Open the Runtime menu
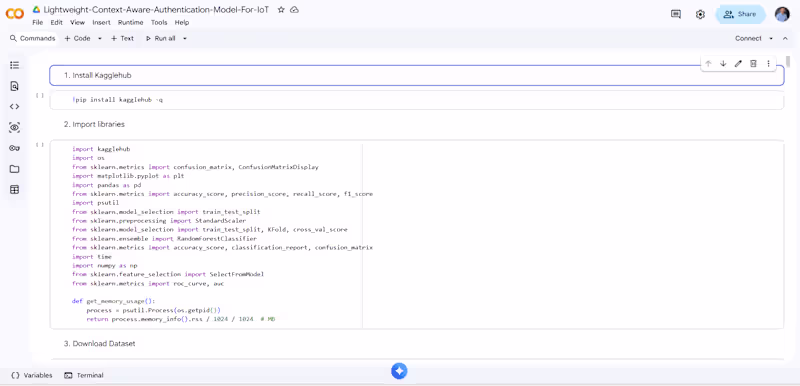 [131, 22]
